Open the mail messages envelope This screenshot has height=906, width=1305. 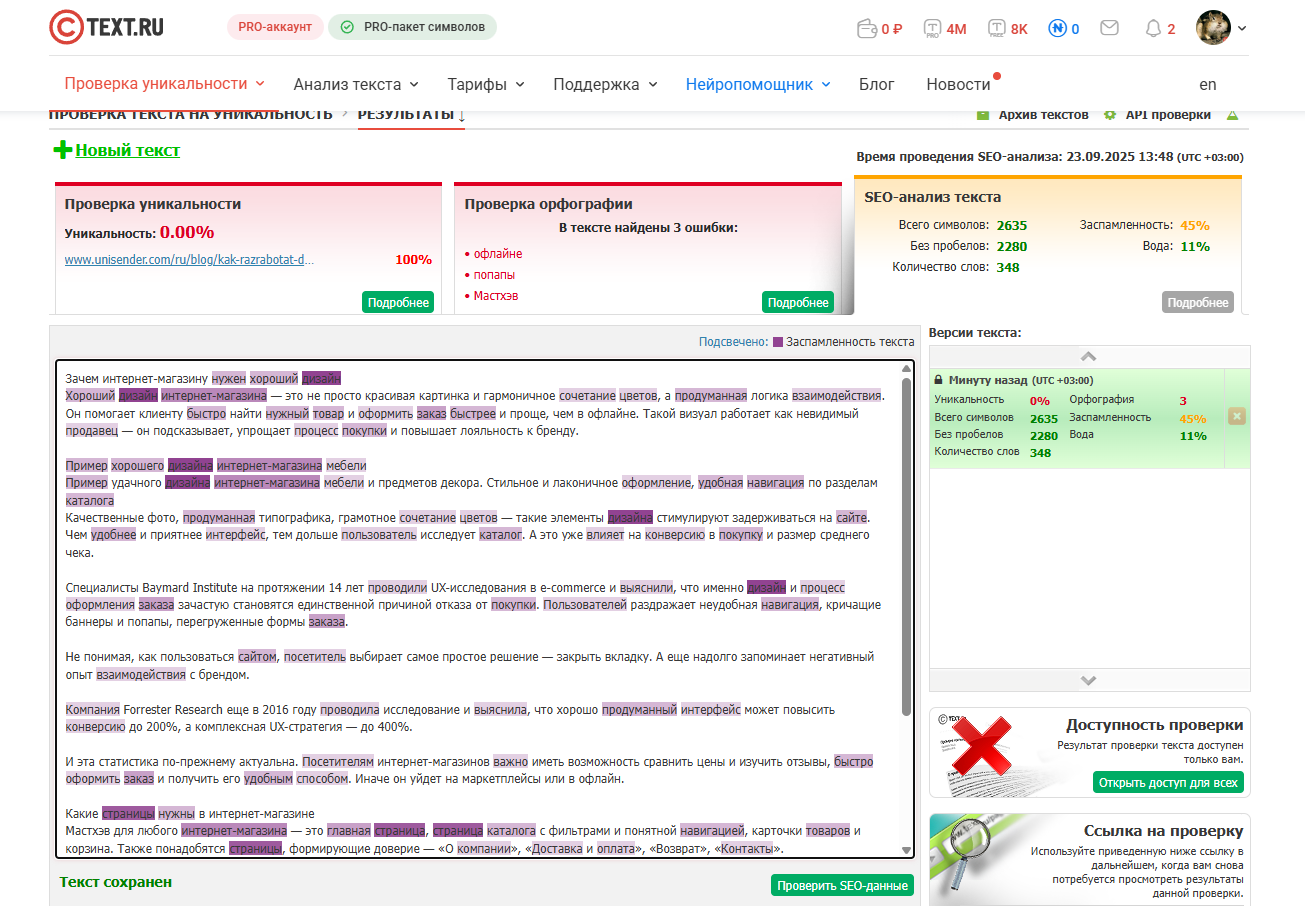(1109, 28)
